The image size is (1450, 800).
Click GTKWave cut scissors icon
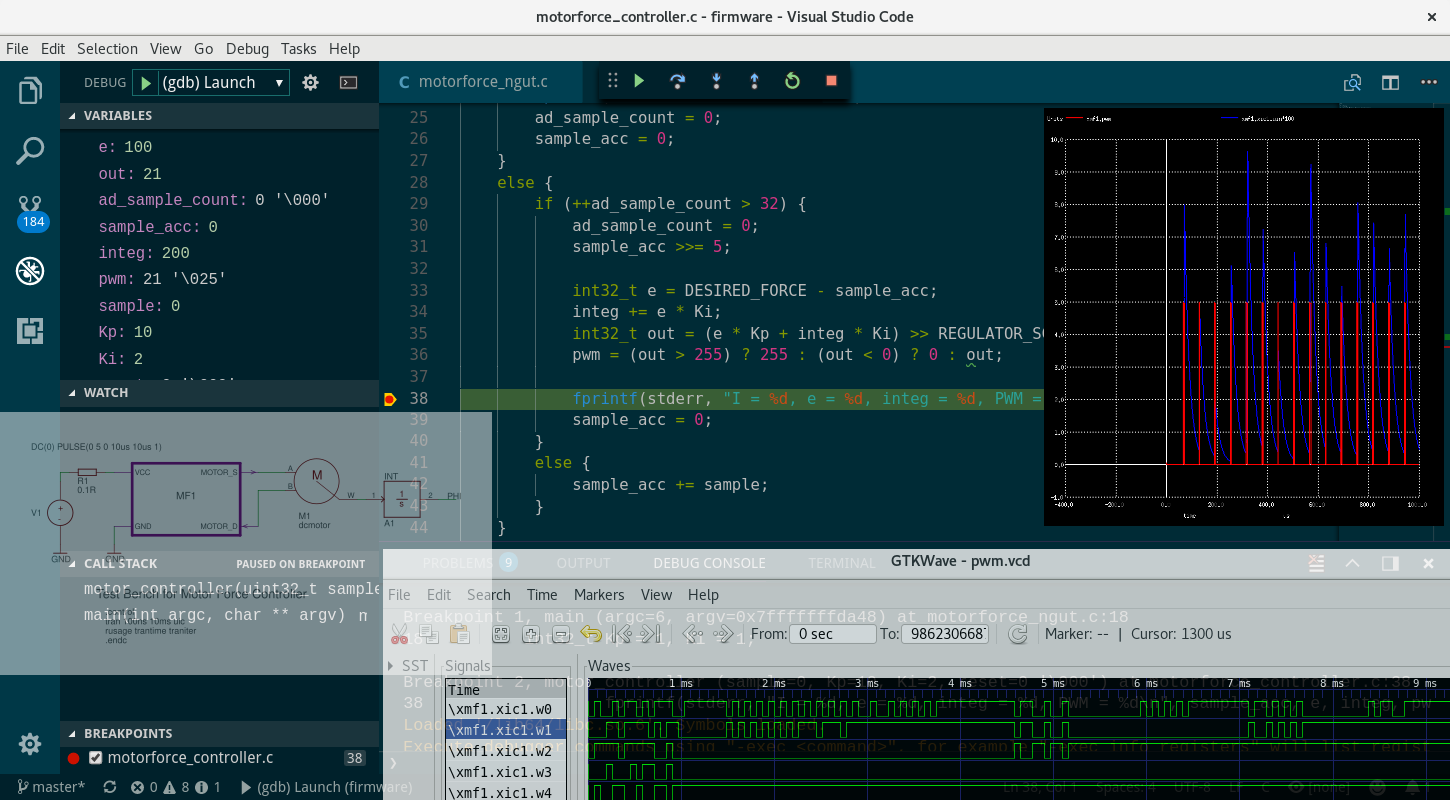[399, 634]
